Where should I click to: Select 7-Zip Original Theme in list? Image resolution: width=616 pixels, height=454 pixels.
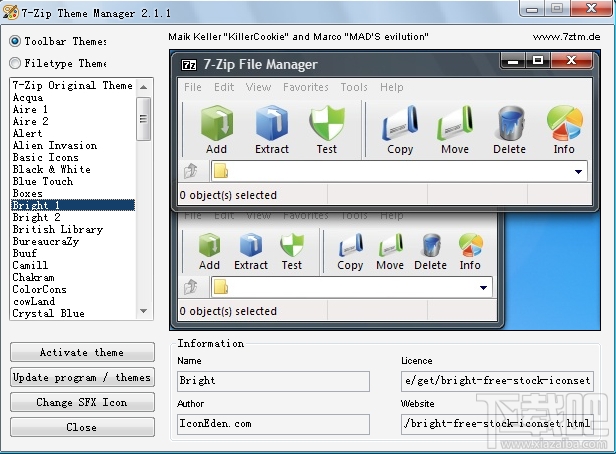pos(73,85)
